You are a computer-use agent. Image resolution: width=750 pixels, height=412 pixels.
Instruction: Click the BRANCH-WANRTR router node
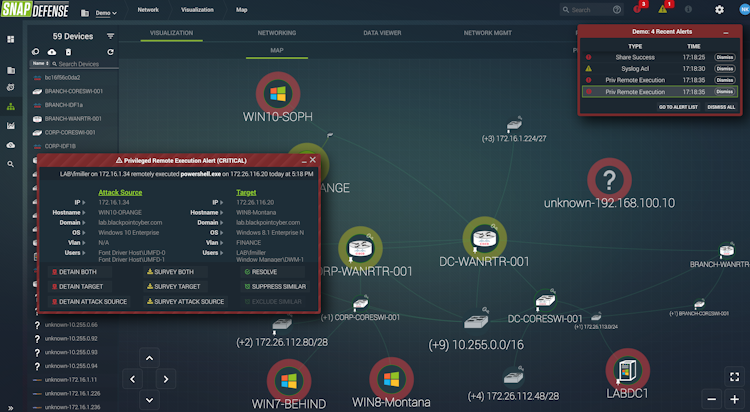click(x=727, y=250)
